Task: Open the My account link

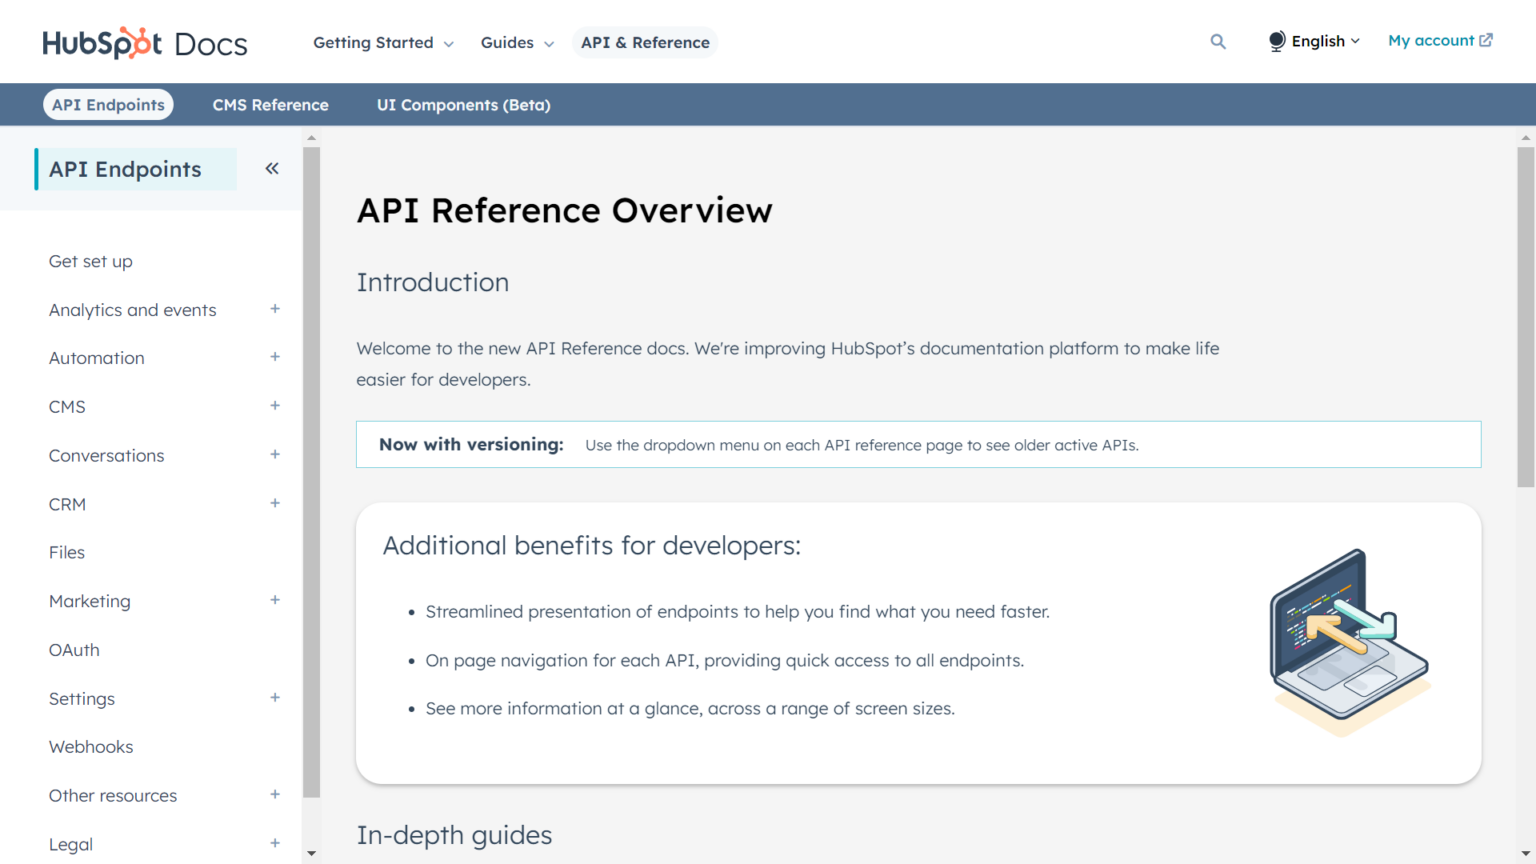Action: click(x=1440, y=41)
